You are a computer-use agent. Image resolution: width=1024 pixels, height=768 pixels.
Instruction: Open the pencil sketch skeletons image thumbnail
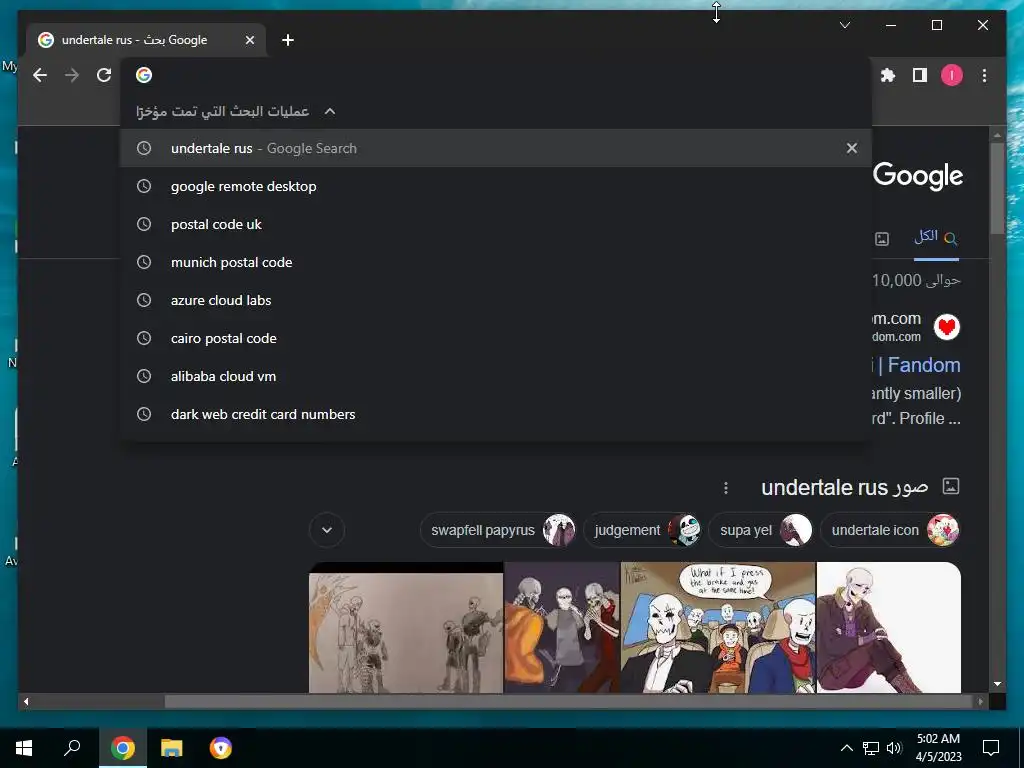pyautogui.click(x=406, y=628)
